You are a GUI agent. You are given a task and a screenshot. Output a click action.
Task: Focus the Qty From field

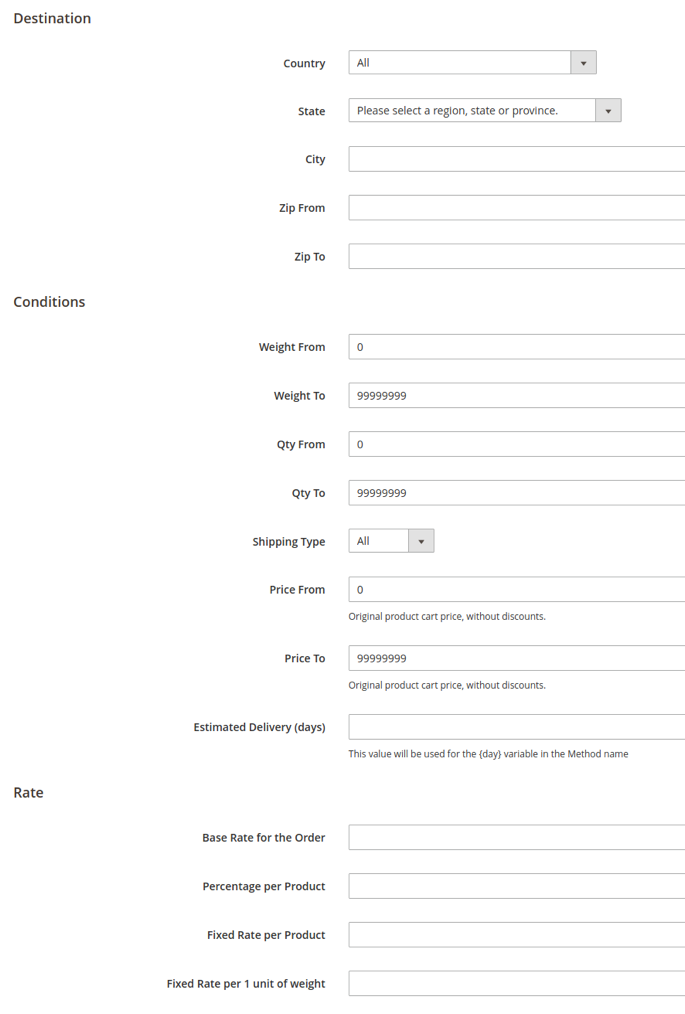pyautogui.click(x=516, y=444)
